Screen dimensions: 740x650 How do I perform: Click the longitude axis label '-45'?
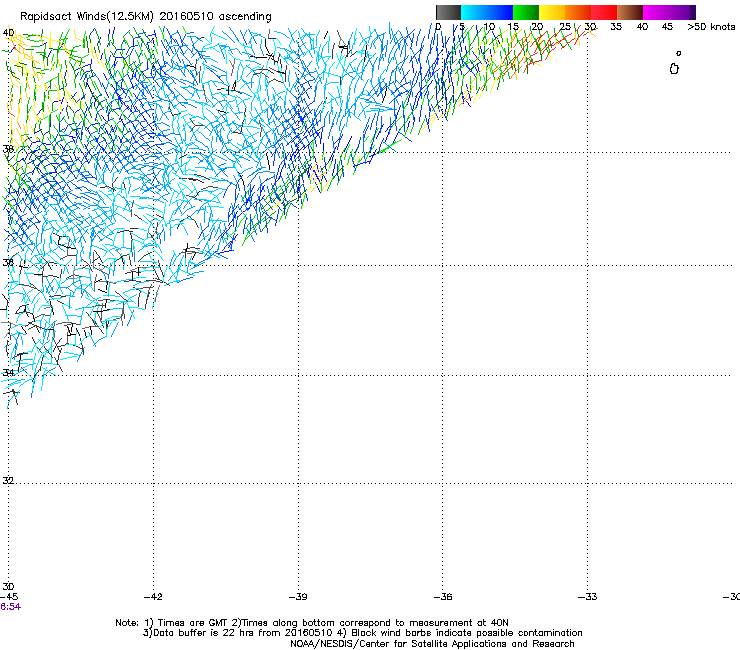coord(9,597)
